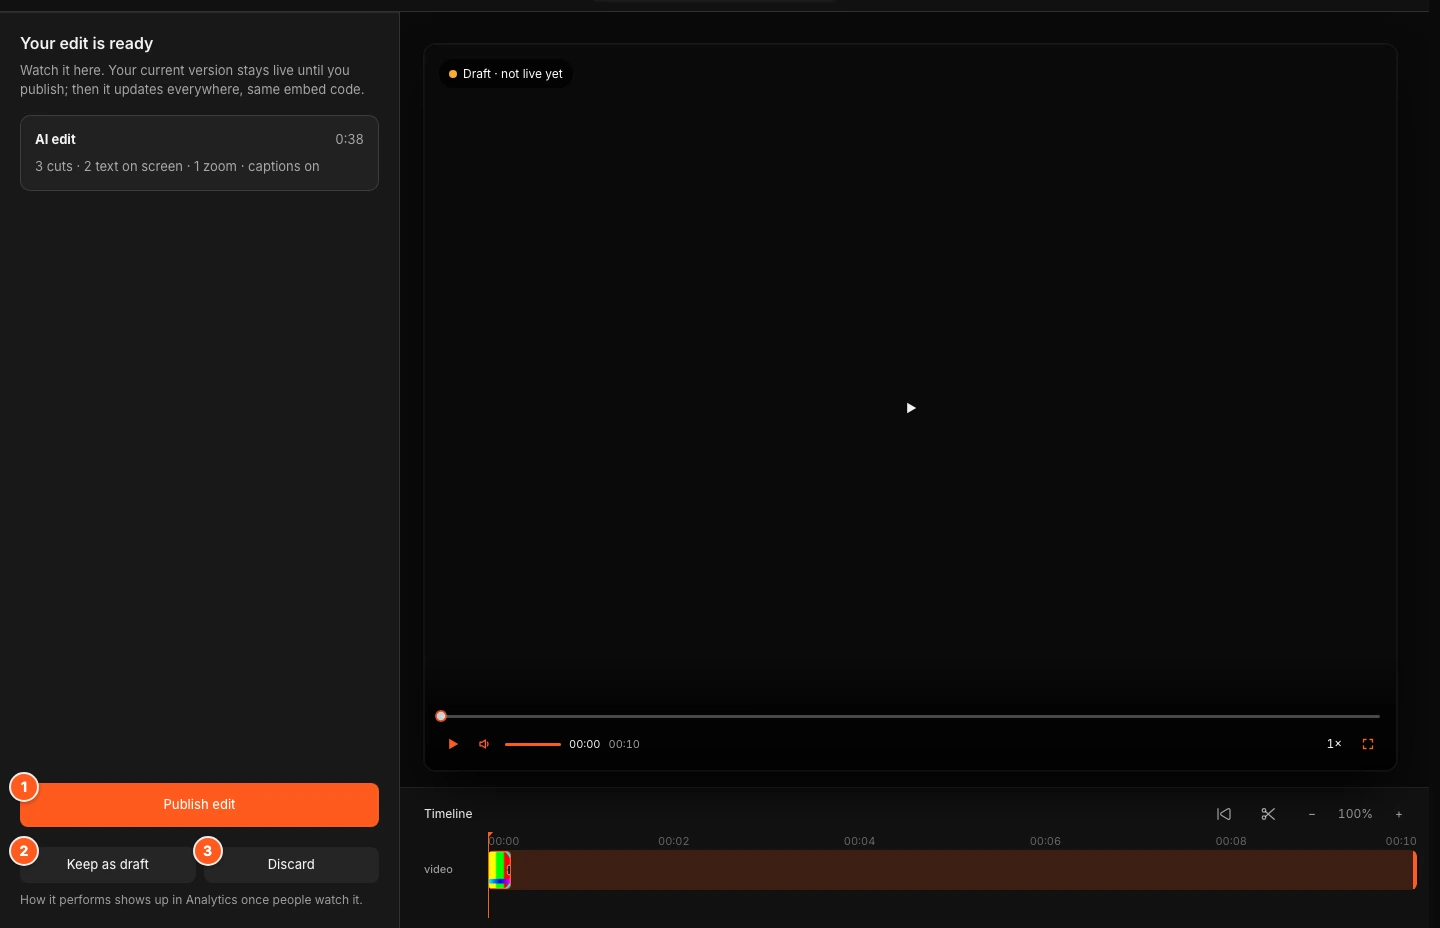This screenshot has height=928, width=1440.
Task: Play video using center overlay play button
Action: click(x=910, y=408)
